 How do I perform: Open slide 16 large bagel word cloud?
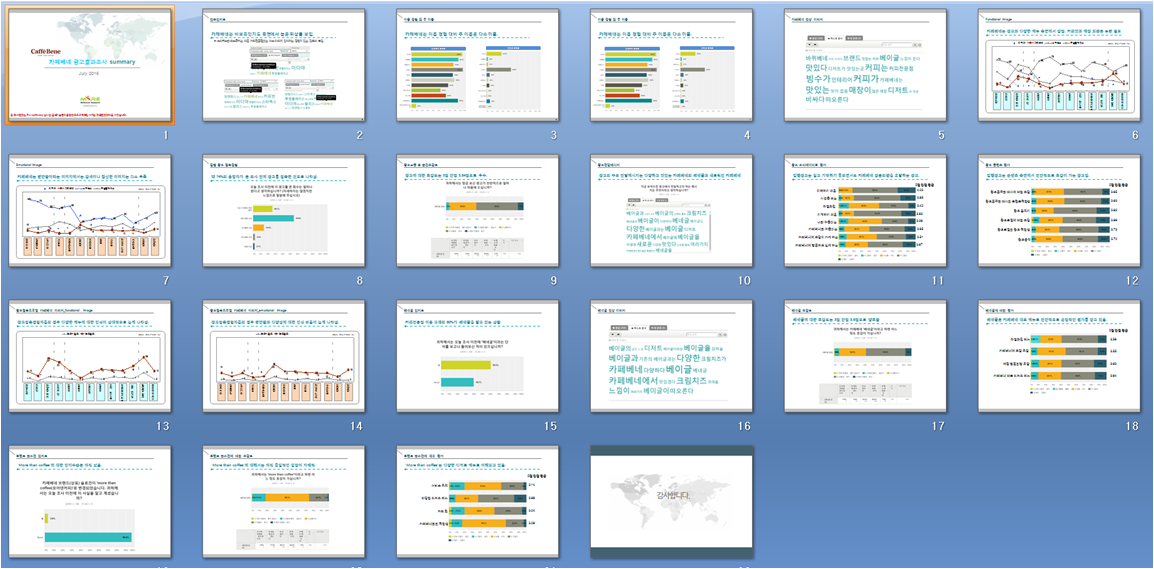tap(671, 356)
